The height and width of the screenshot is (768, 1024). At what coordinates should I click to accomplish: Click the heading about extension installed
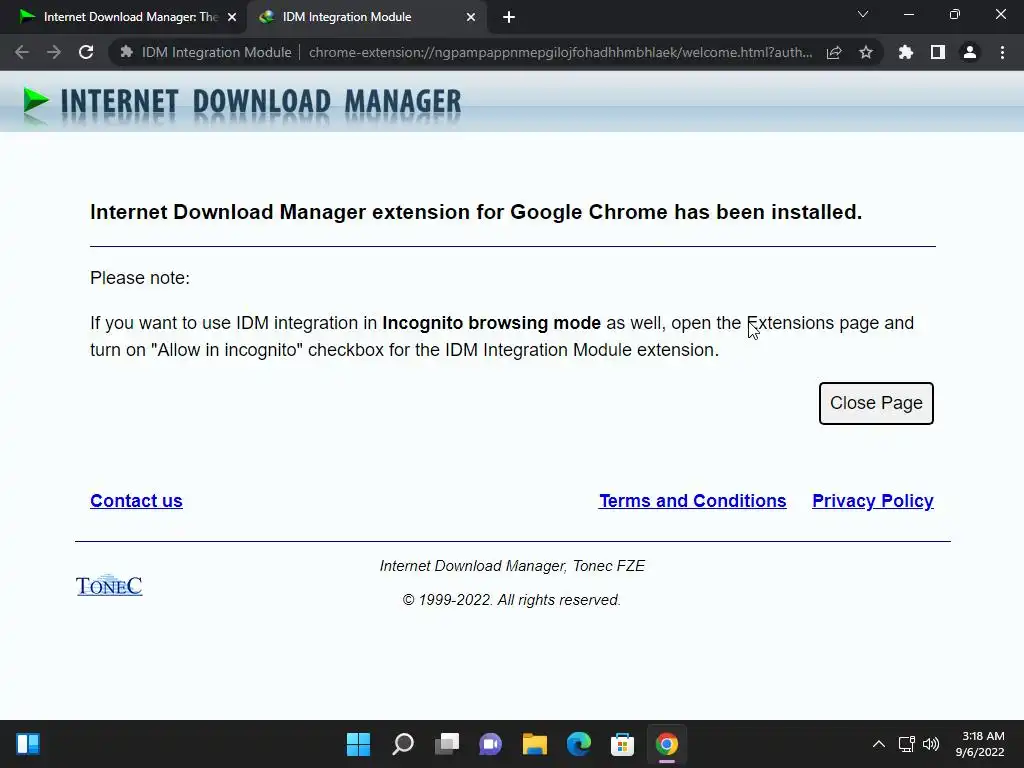point(476,212)
